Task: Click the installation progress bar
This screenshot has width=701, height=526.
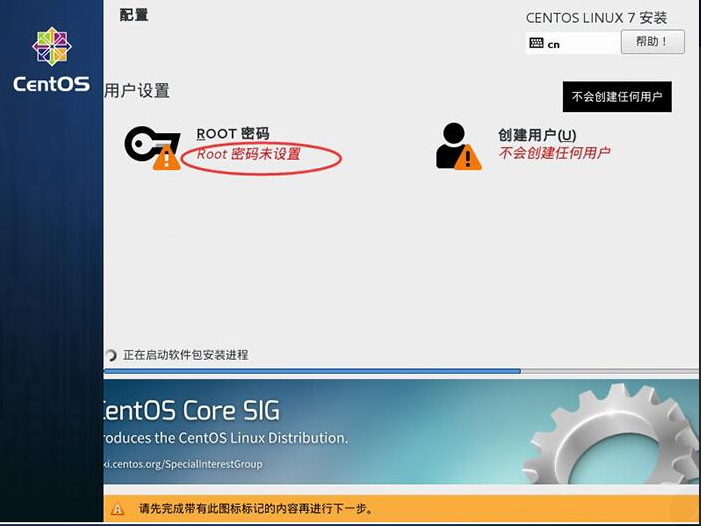Action: [x=401, y=371]
